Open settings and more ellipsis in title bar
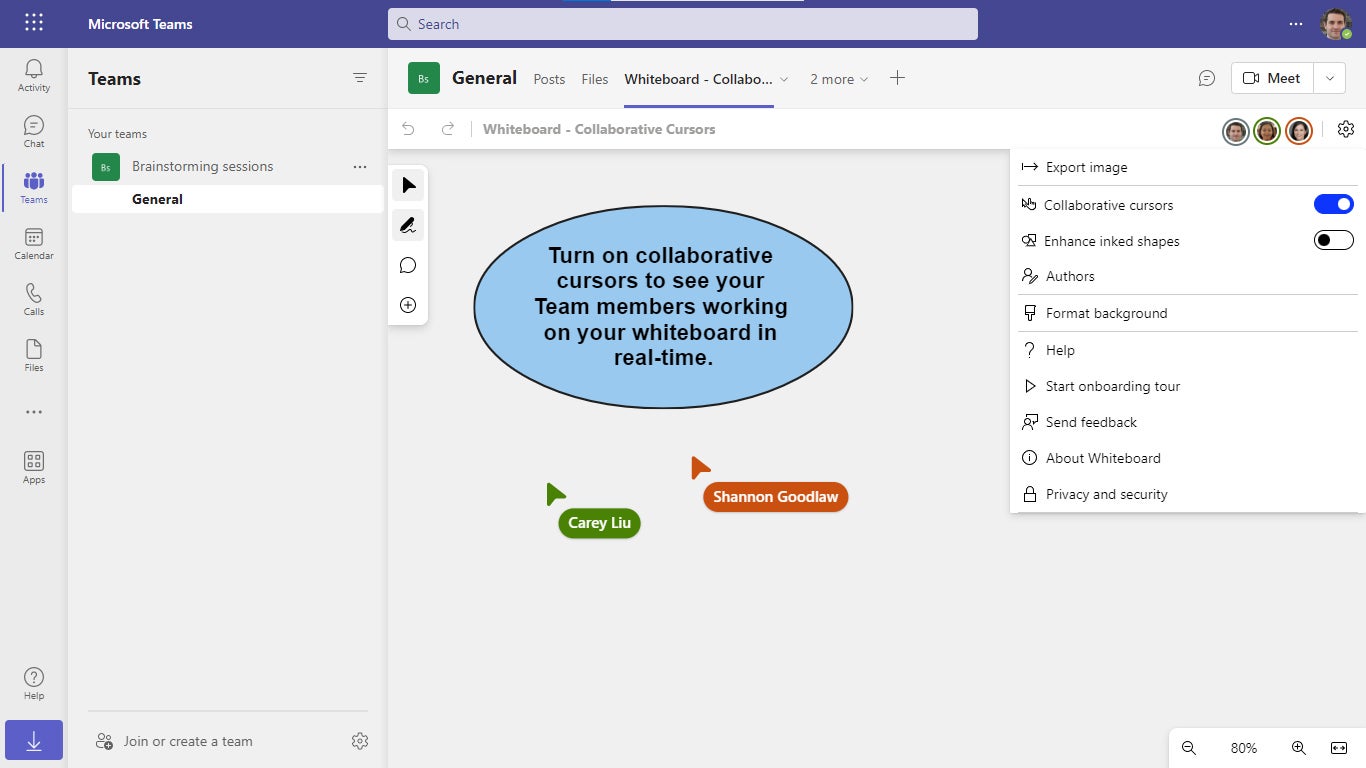The height and width of the screenshot is (768, 1366). tap(1296, 24)
